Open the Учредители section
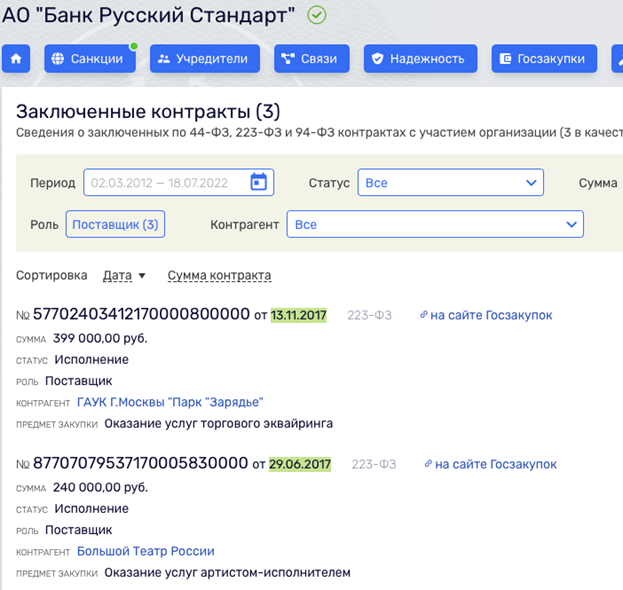623x590 pixels. (x=205, y=59)
